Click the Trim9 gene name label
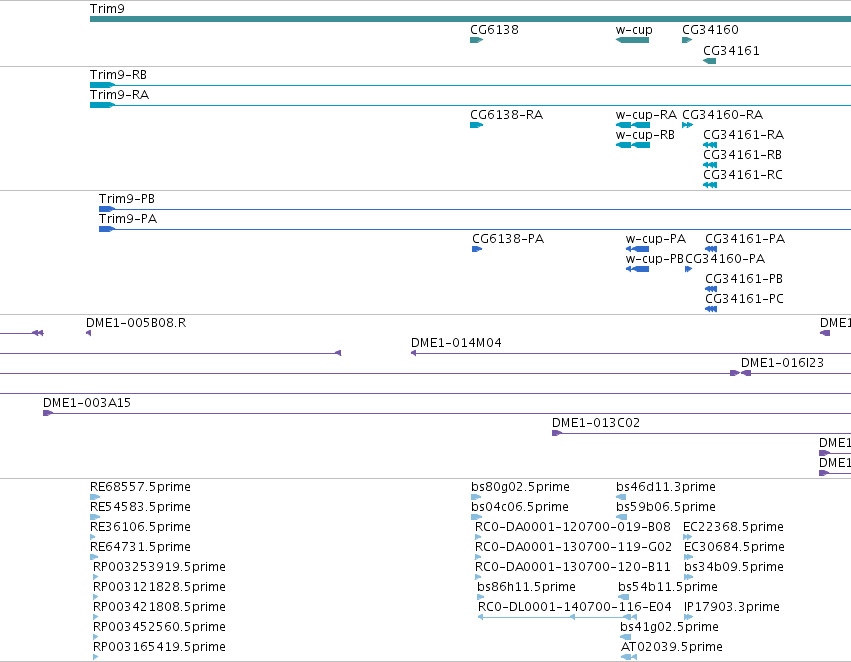 pyautogui.click(x=107, y=9)
